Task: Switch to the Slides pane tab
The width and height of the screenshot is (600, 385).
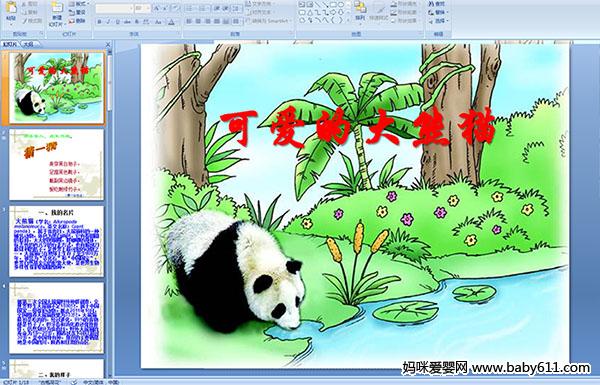Action: coord(10,44)
